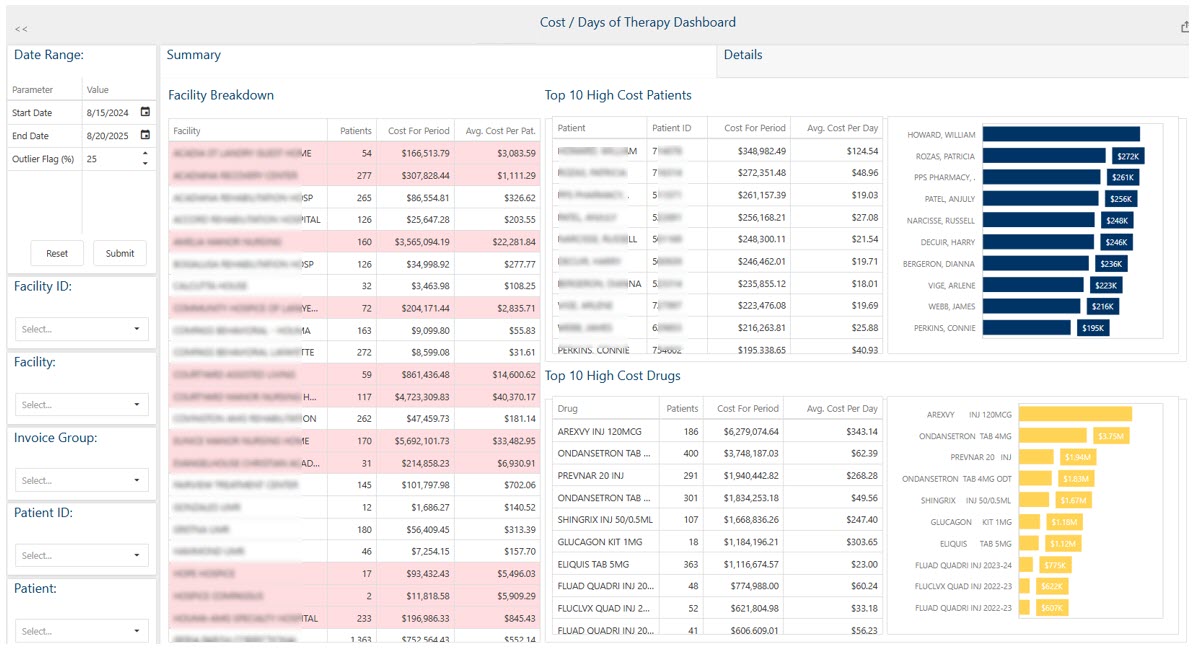1198x650 pixels.
Task: Open the Start Date calendar picker
Action: click(145, 112)
